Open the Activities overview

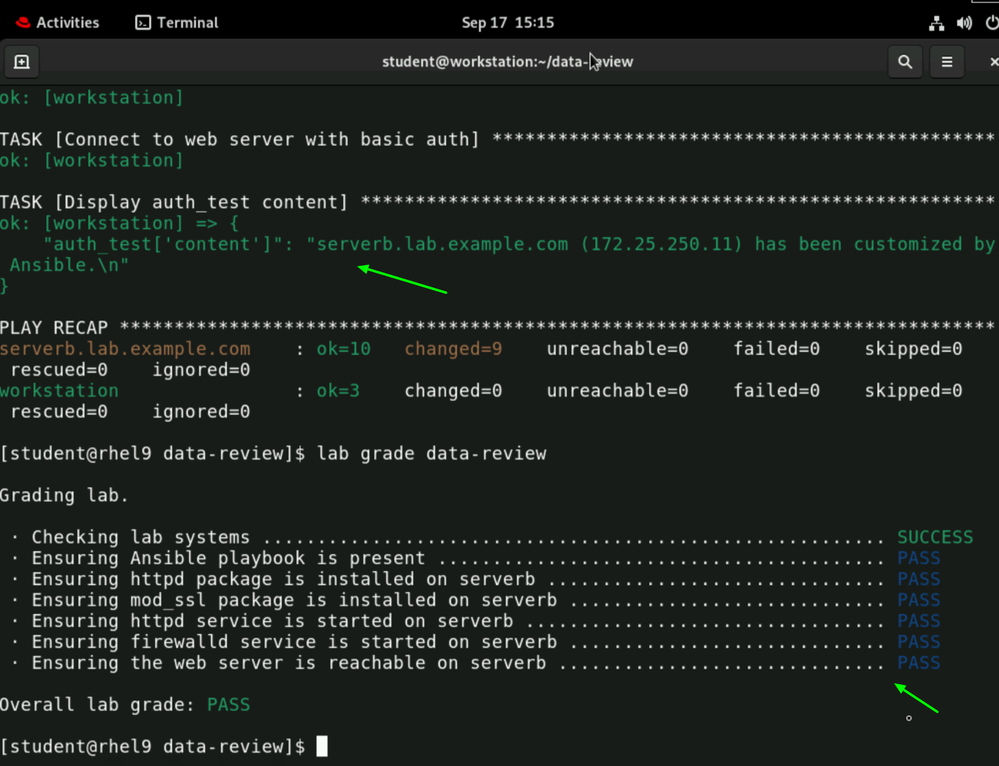coord(67,22)
